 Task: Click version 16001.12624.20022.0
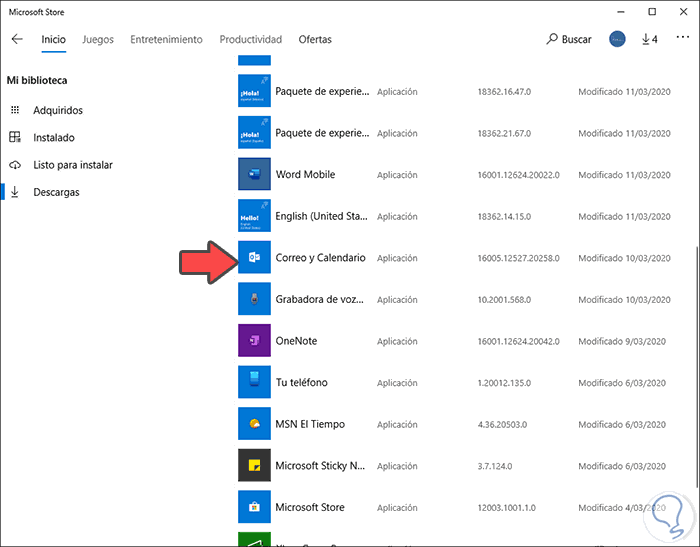[518, 175]
